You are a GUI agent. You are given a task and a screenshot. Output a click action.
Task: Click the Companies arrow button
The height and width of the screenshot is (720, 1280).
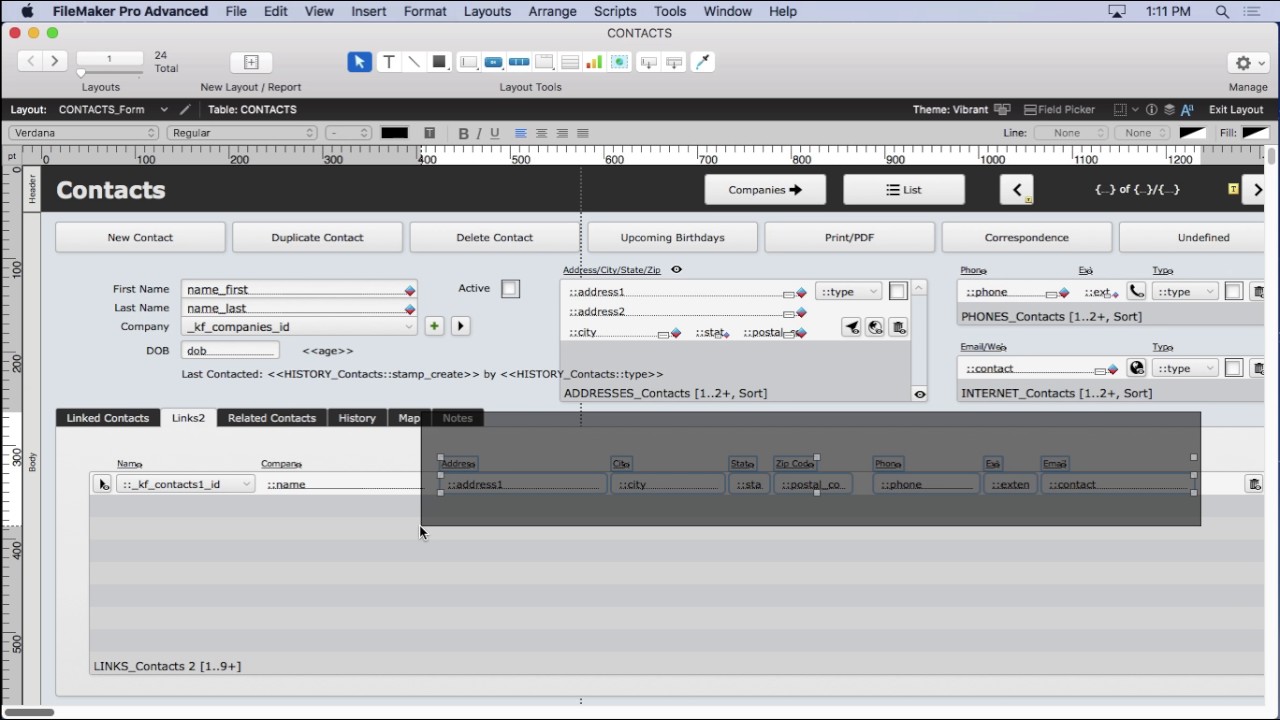[765, 190]
